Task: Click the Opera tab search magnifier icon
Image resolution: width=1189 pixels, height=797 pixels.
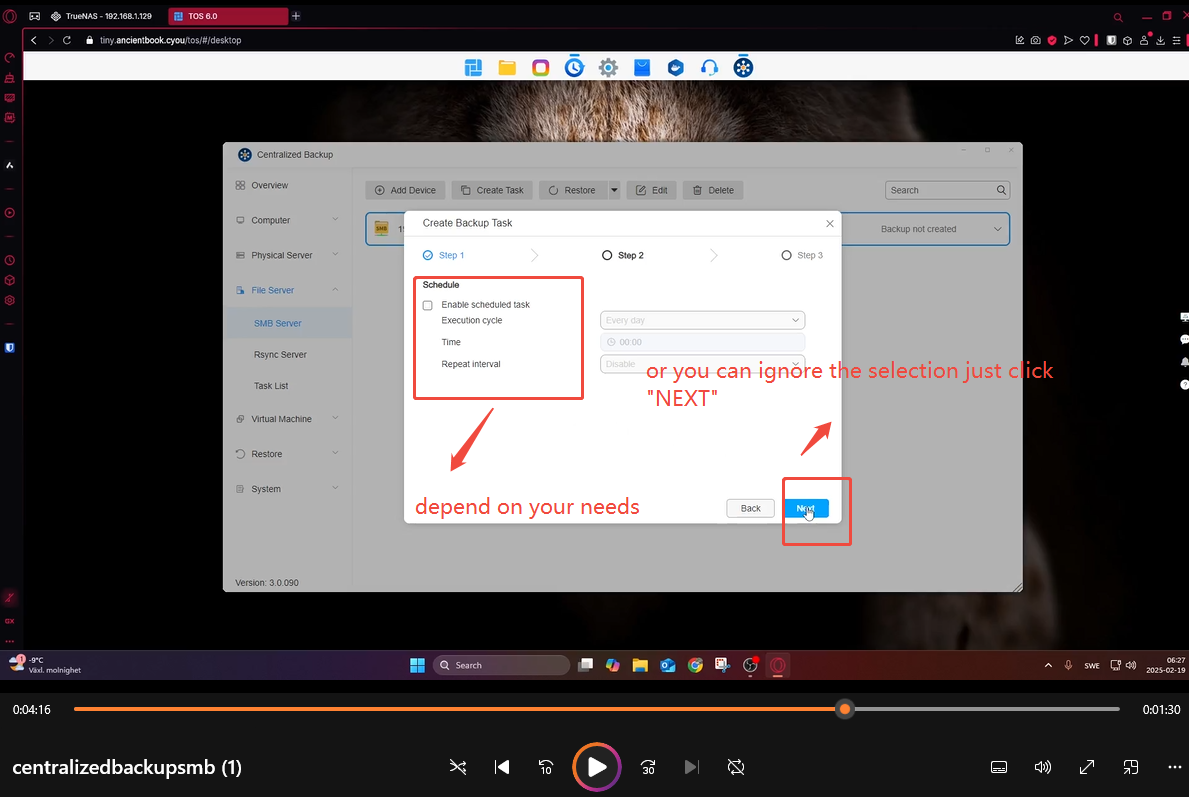Action: click(1118, 16)
